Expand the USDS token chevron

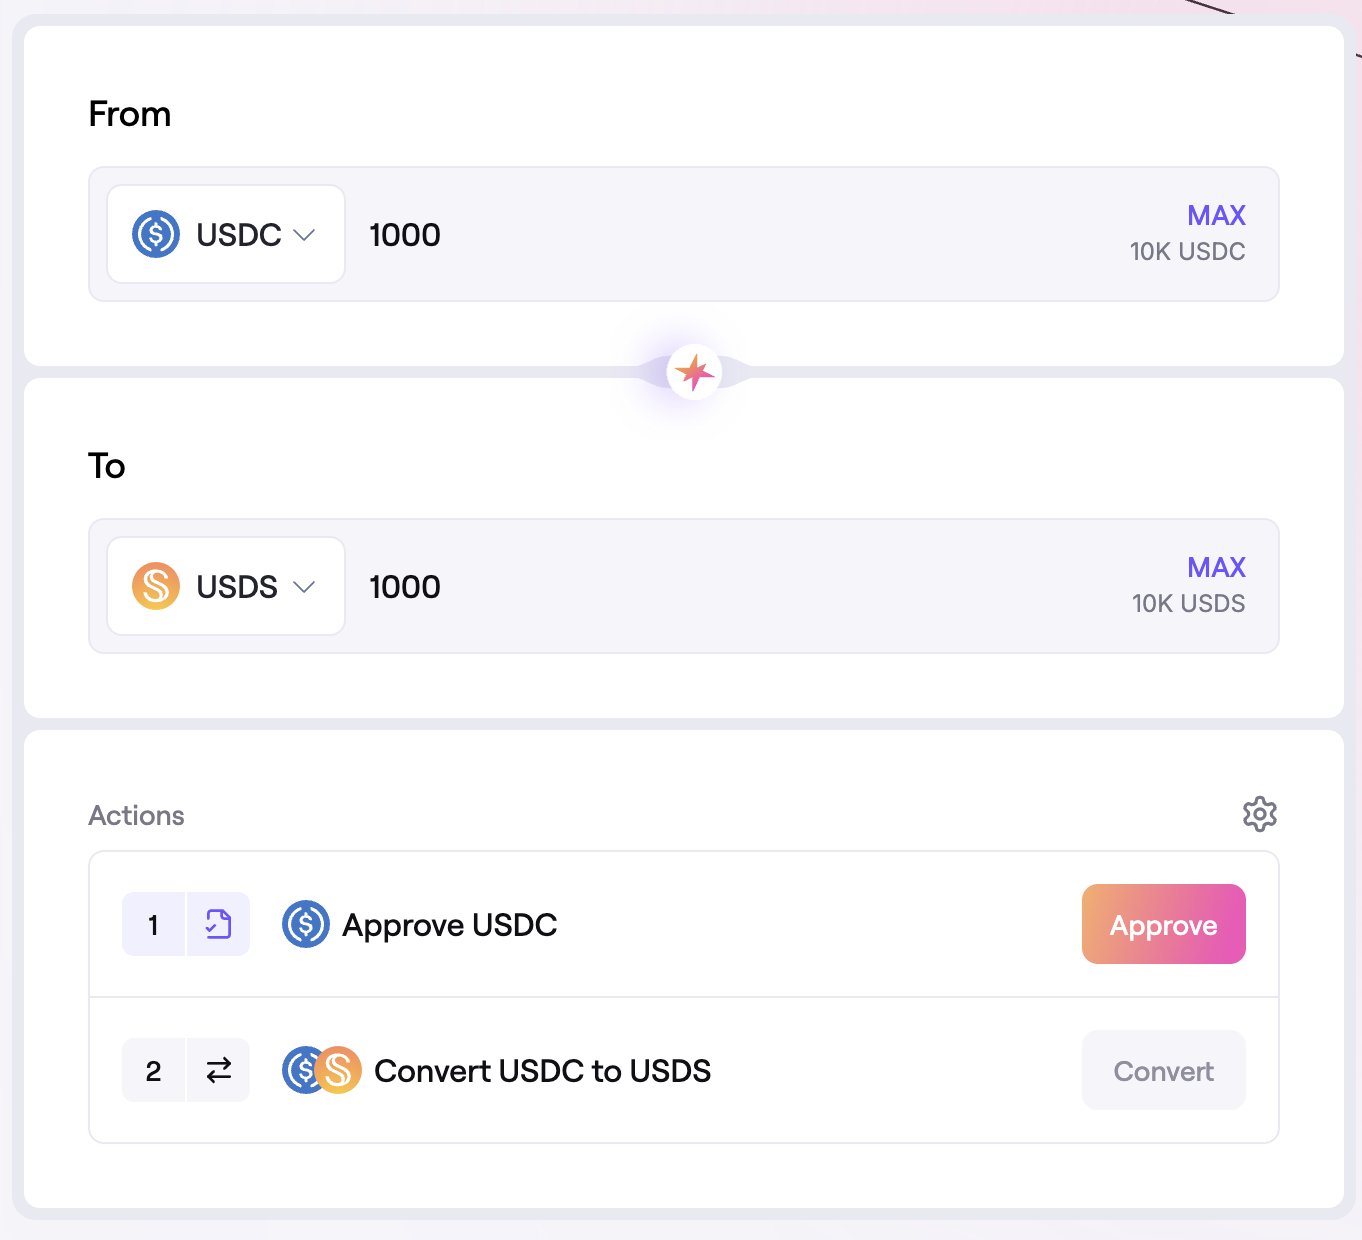click(x=304, y=587)
